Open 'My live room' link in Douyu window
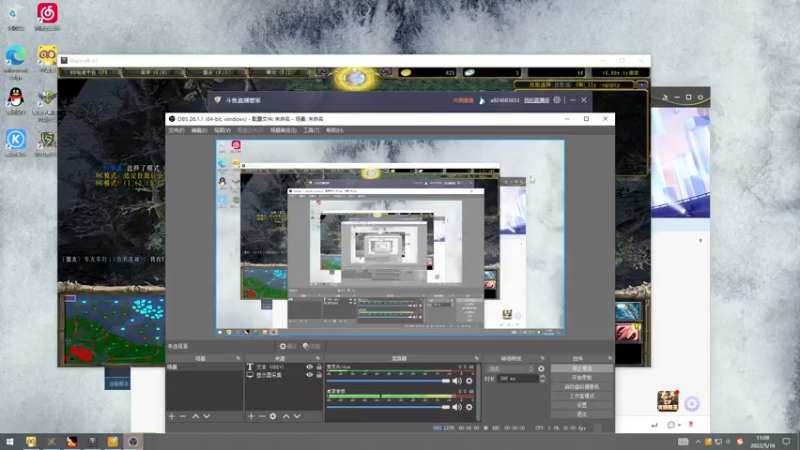800x450 pixels. click(x=536, y=100)
